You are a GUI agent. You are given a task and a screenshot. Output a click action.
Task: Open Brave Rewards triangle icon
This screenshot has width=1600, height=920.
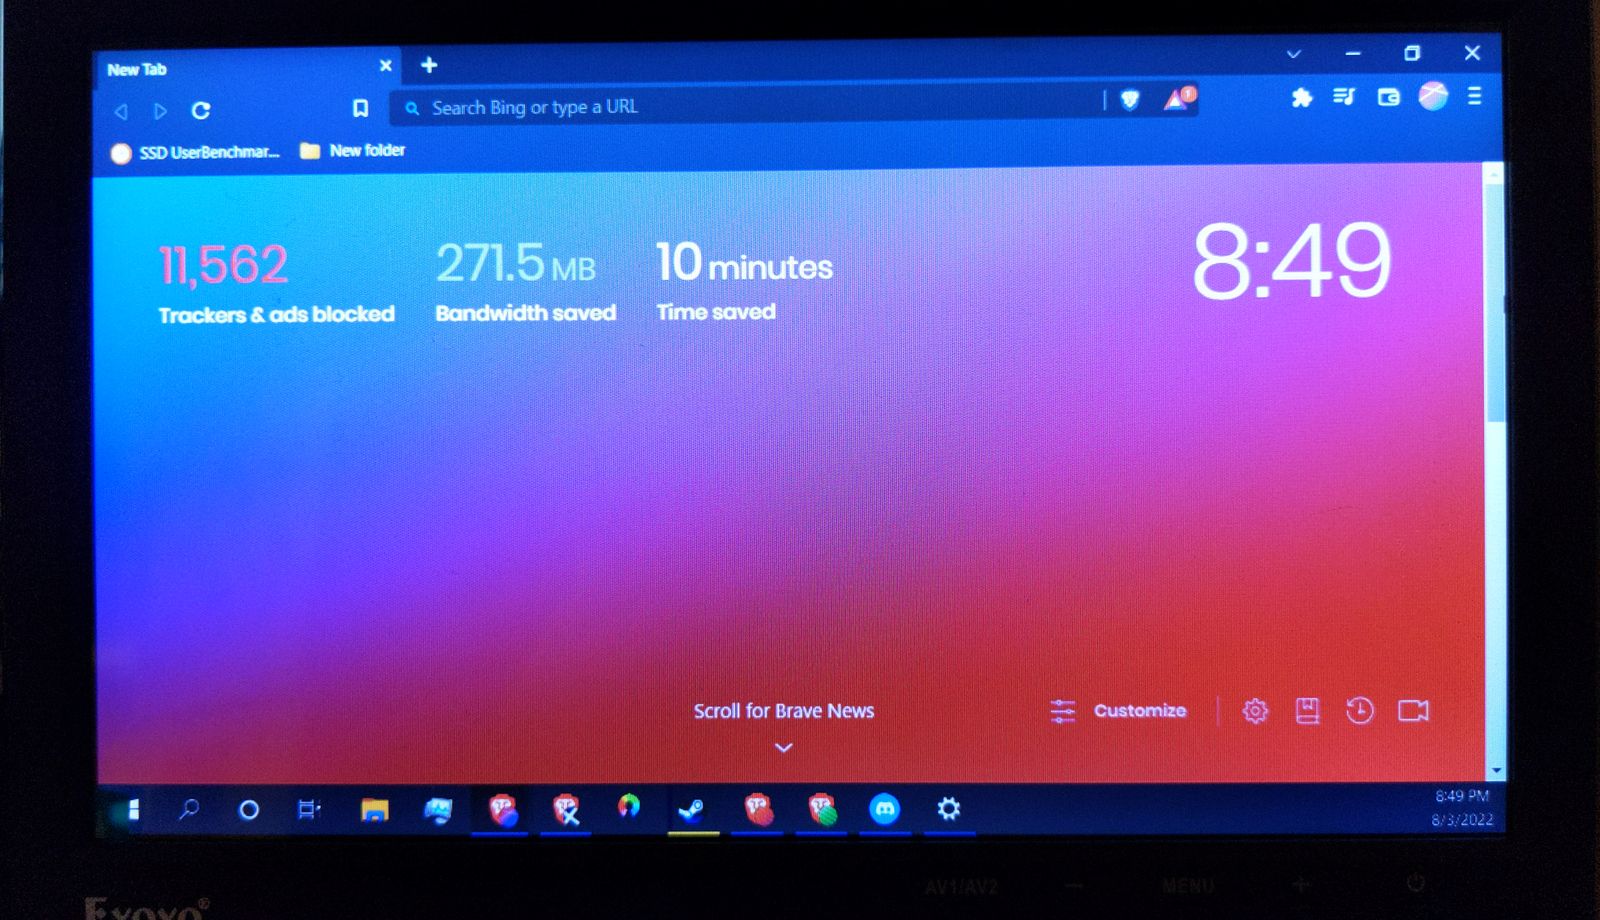pos(1178,98)
